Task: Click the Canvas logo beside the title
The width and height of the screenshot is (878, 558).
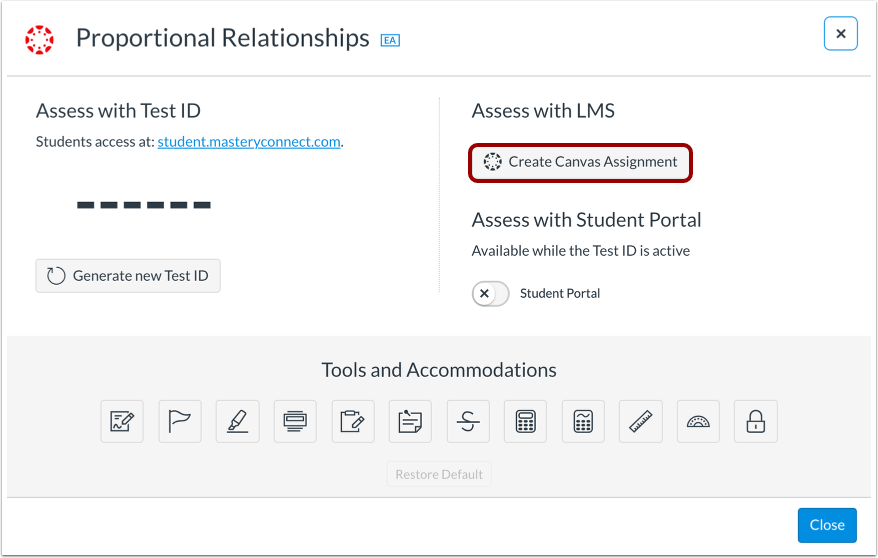Action: pyautogui.click(x=39, y=40)
